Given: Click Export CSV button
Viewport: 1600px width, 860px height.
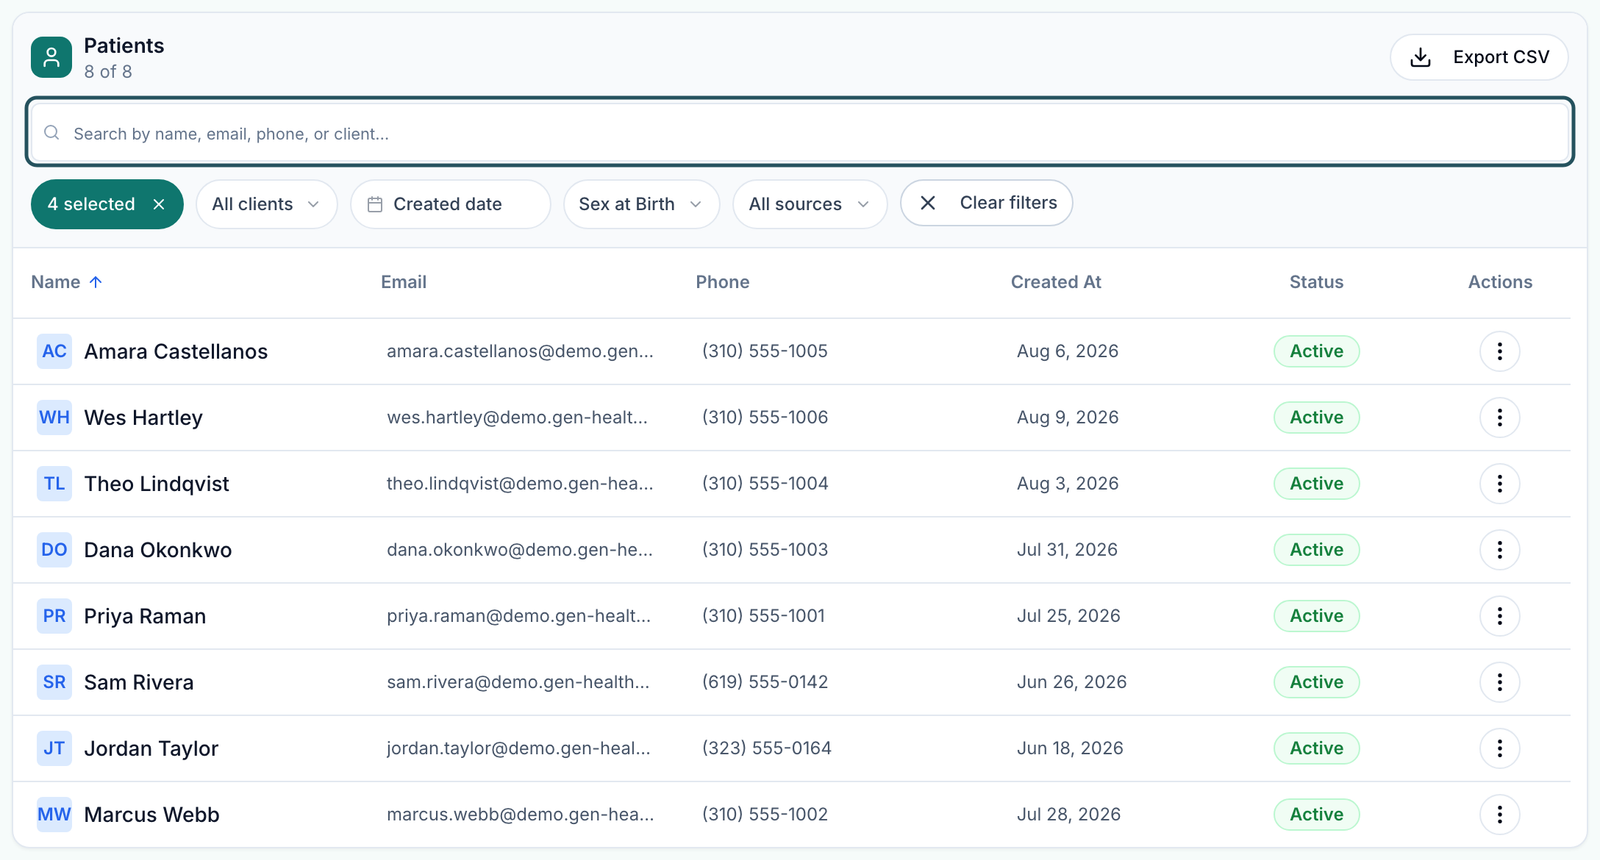Looking at the screenshot, I should pos(1479,57).
